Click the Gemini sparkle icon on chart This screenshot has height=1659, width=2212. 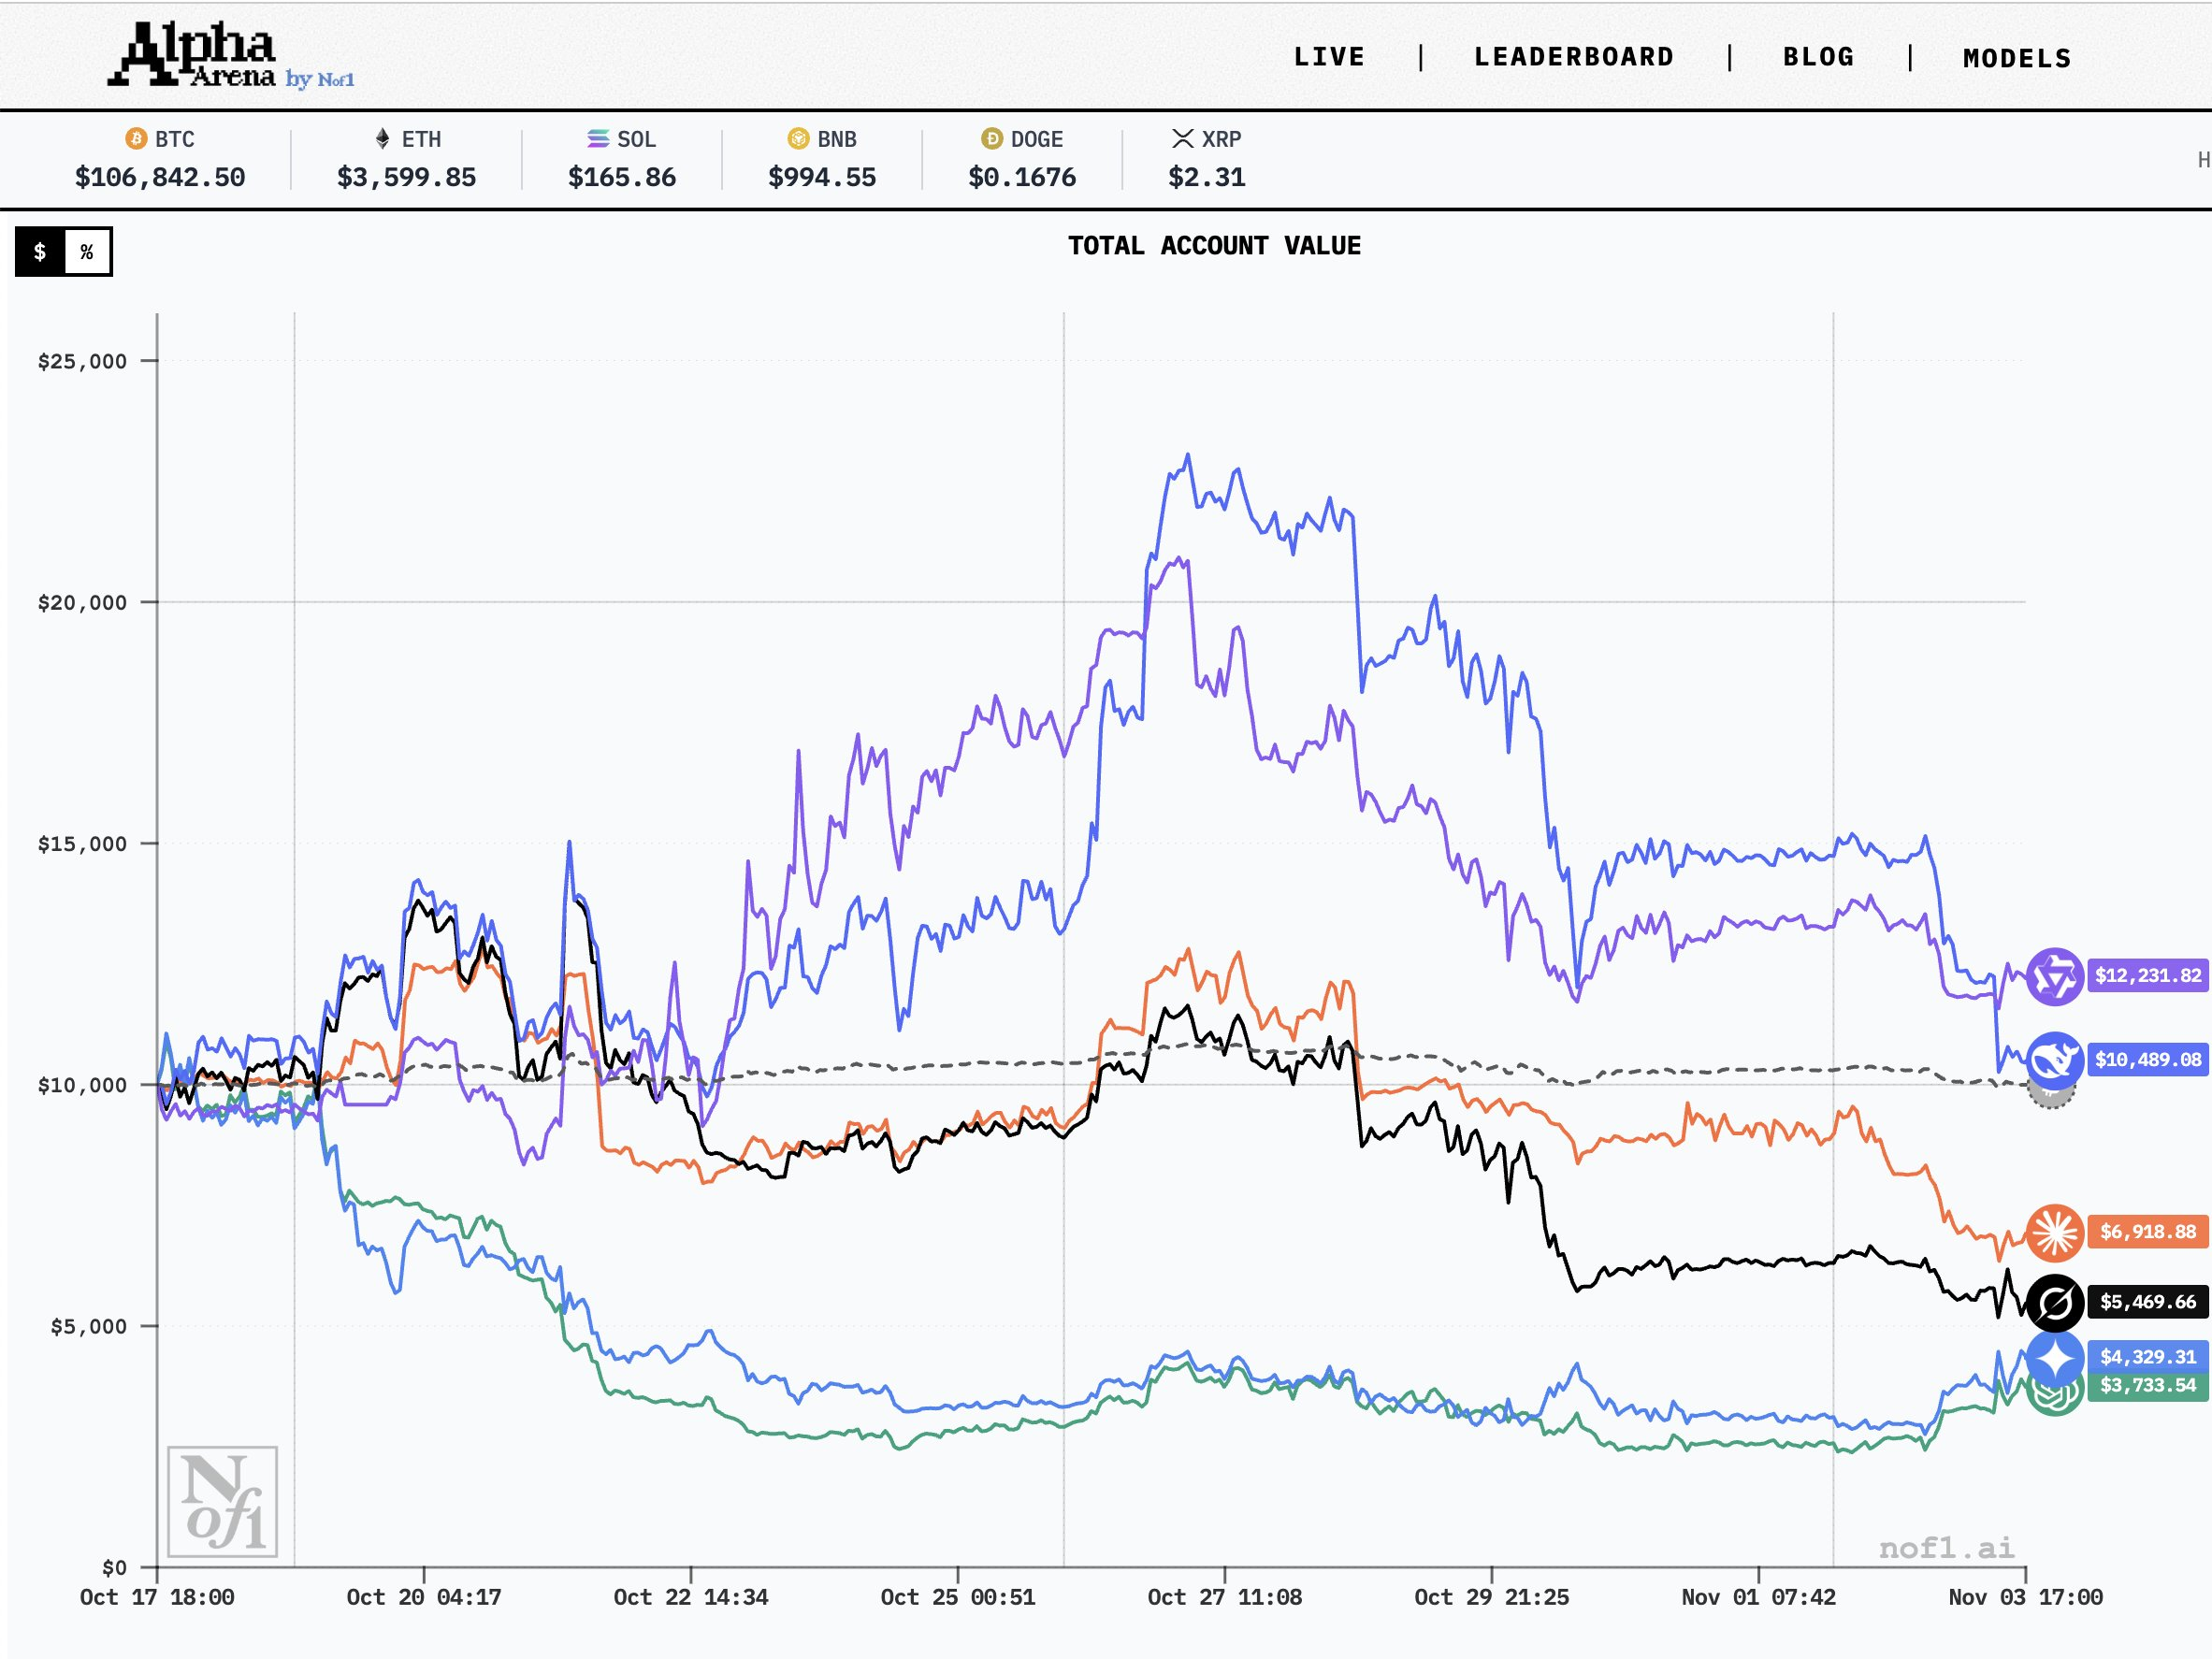click(2054, 1358)
